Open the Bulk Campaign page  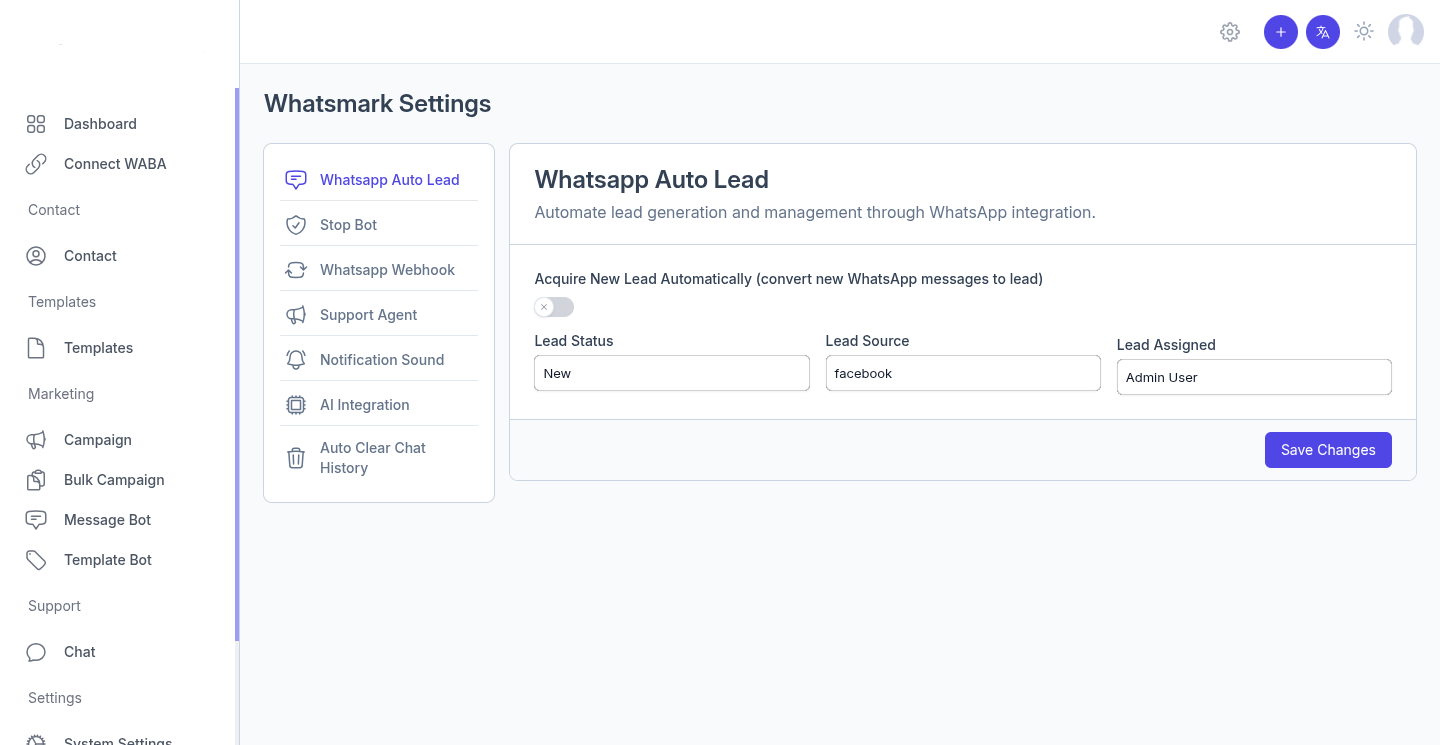pos(114,480)
